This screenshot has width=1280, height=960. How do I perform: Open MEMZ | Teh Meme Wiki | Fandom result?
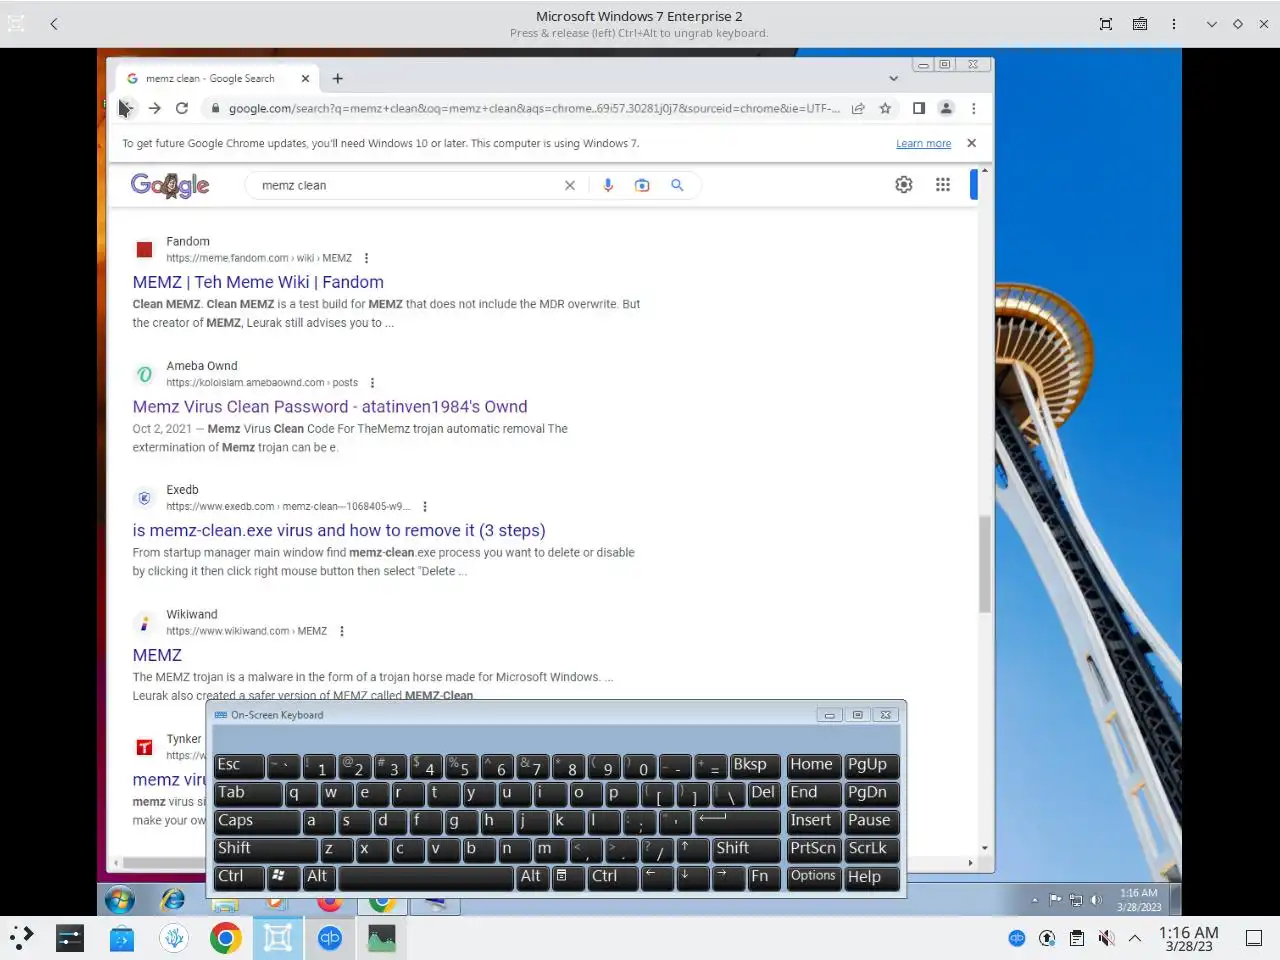point(258,282)
